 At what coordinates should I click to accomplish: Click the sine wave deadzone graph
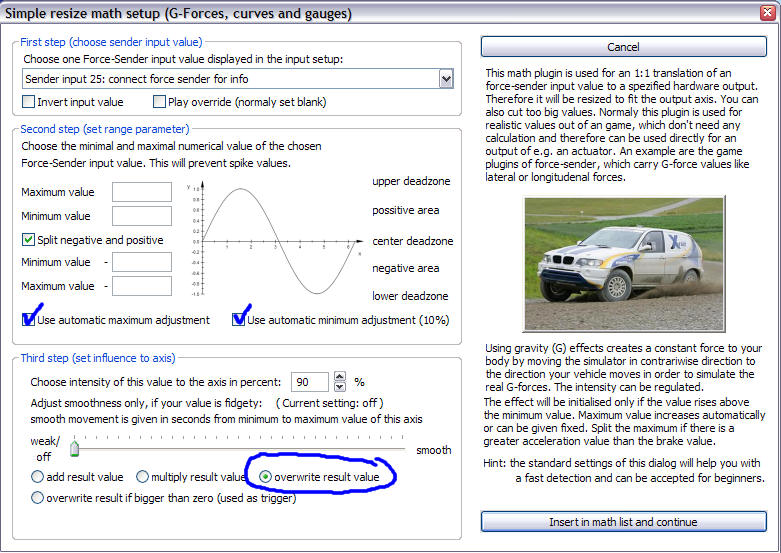coord(275,240)
